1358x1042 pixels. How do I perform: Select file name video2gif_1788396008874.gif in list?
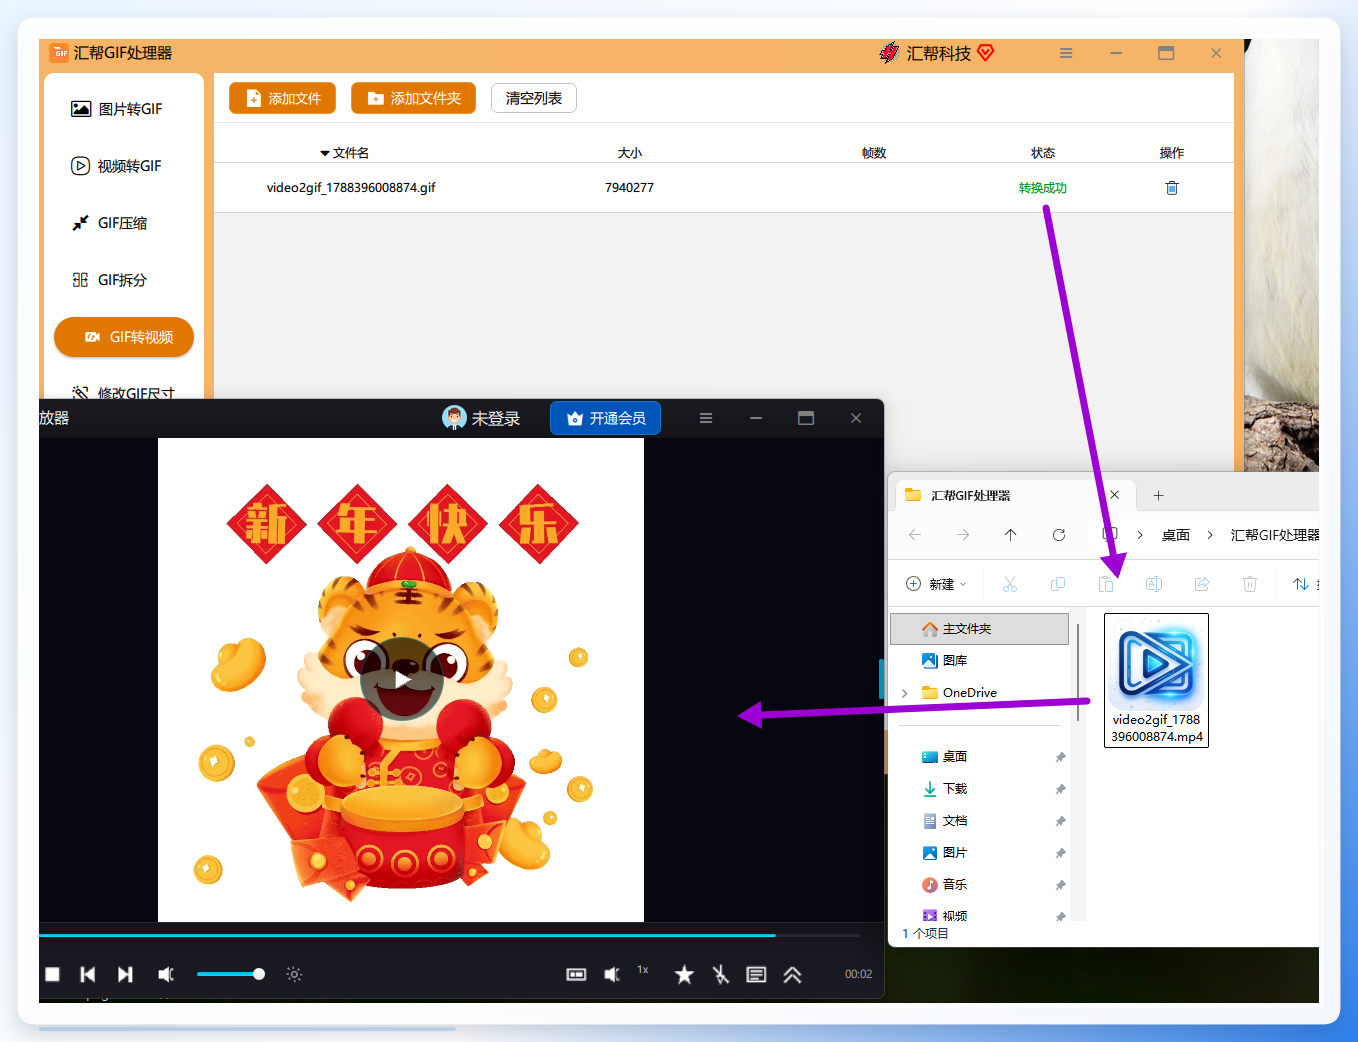(x=351, y=188)
